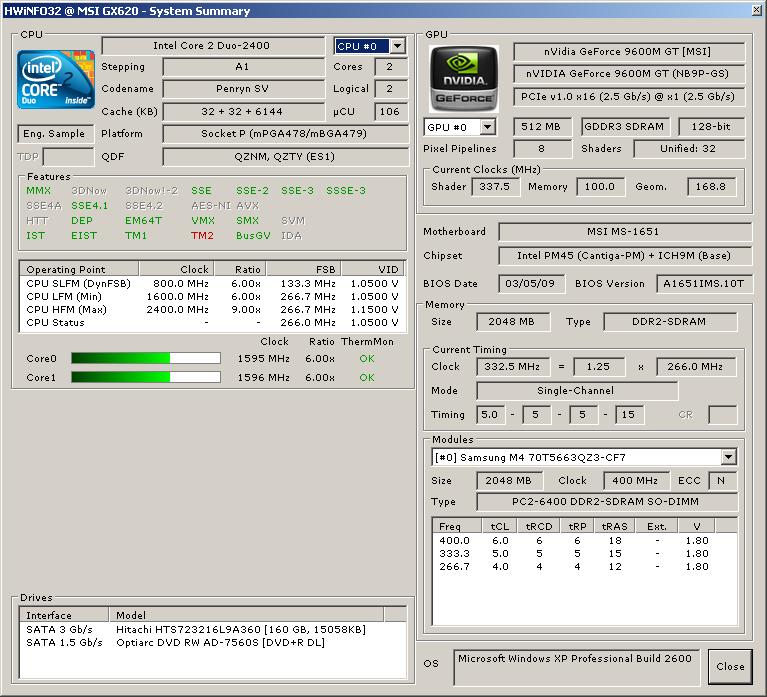The width and height of the screenshot is (767, 697).
Task: Click the empty TDP field
Action: [68, 157]
